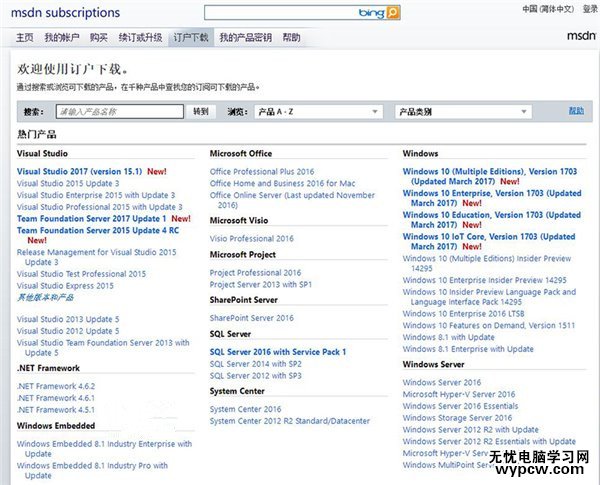Open Visio Professional 2016 link
Screen dimensions: 600x485
pyautogui.click(x=252, y=238)
